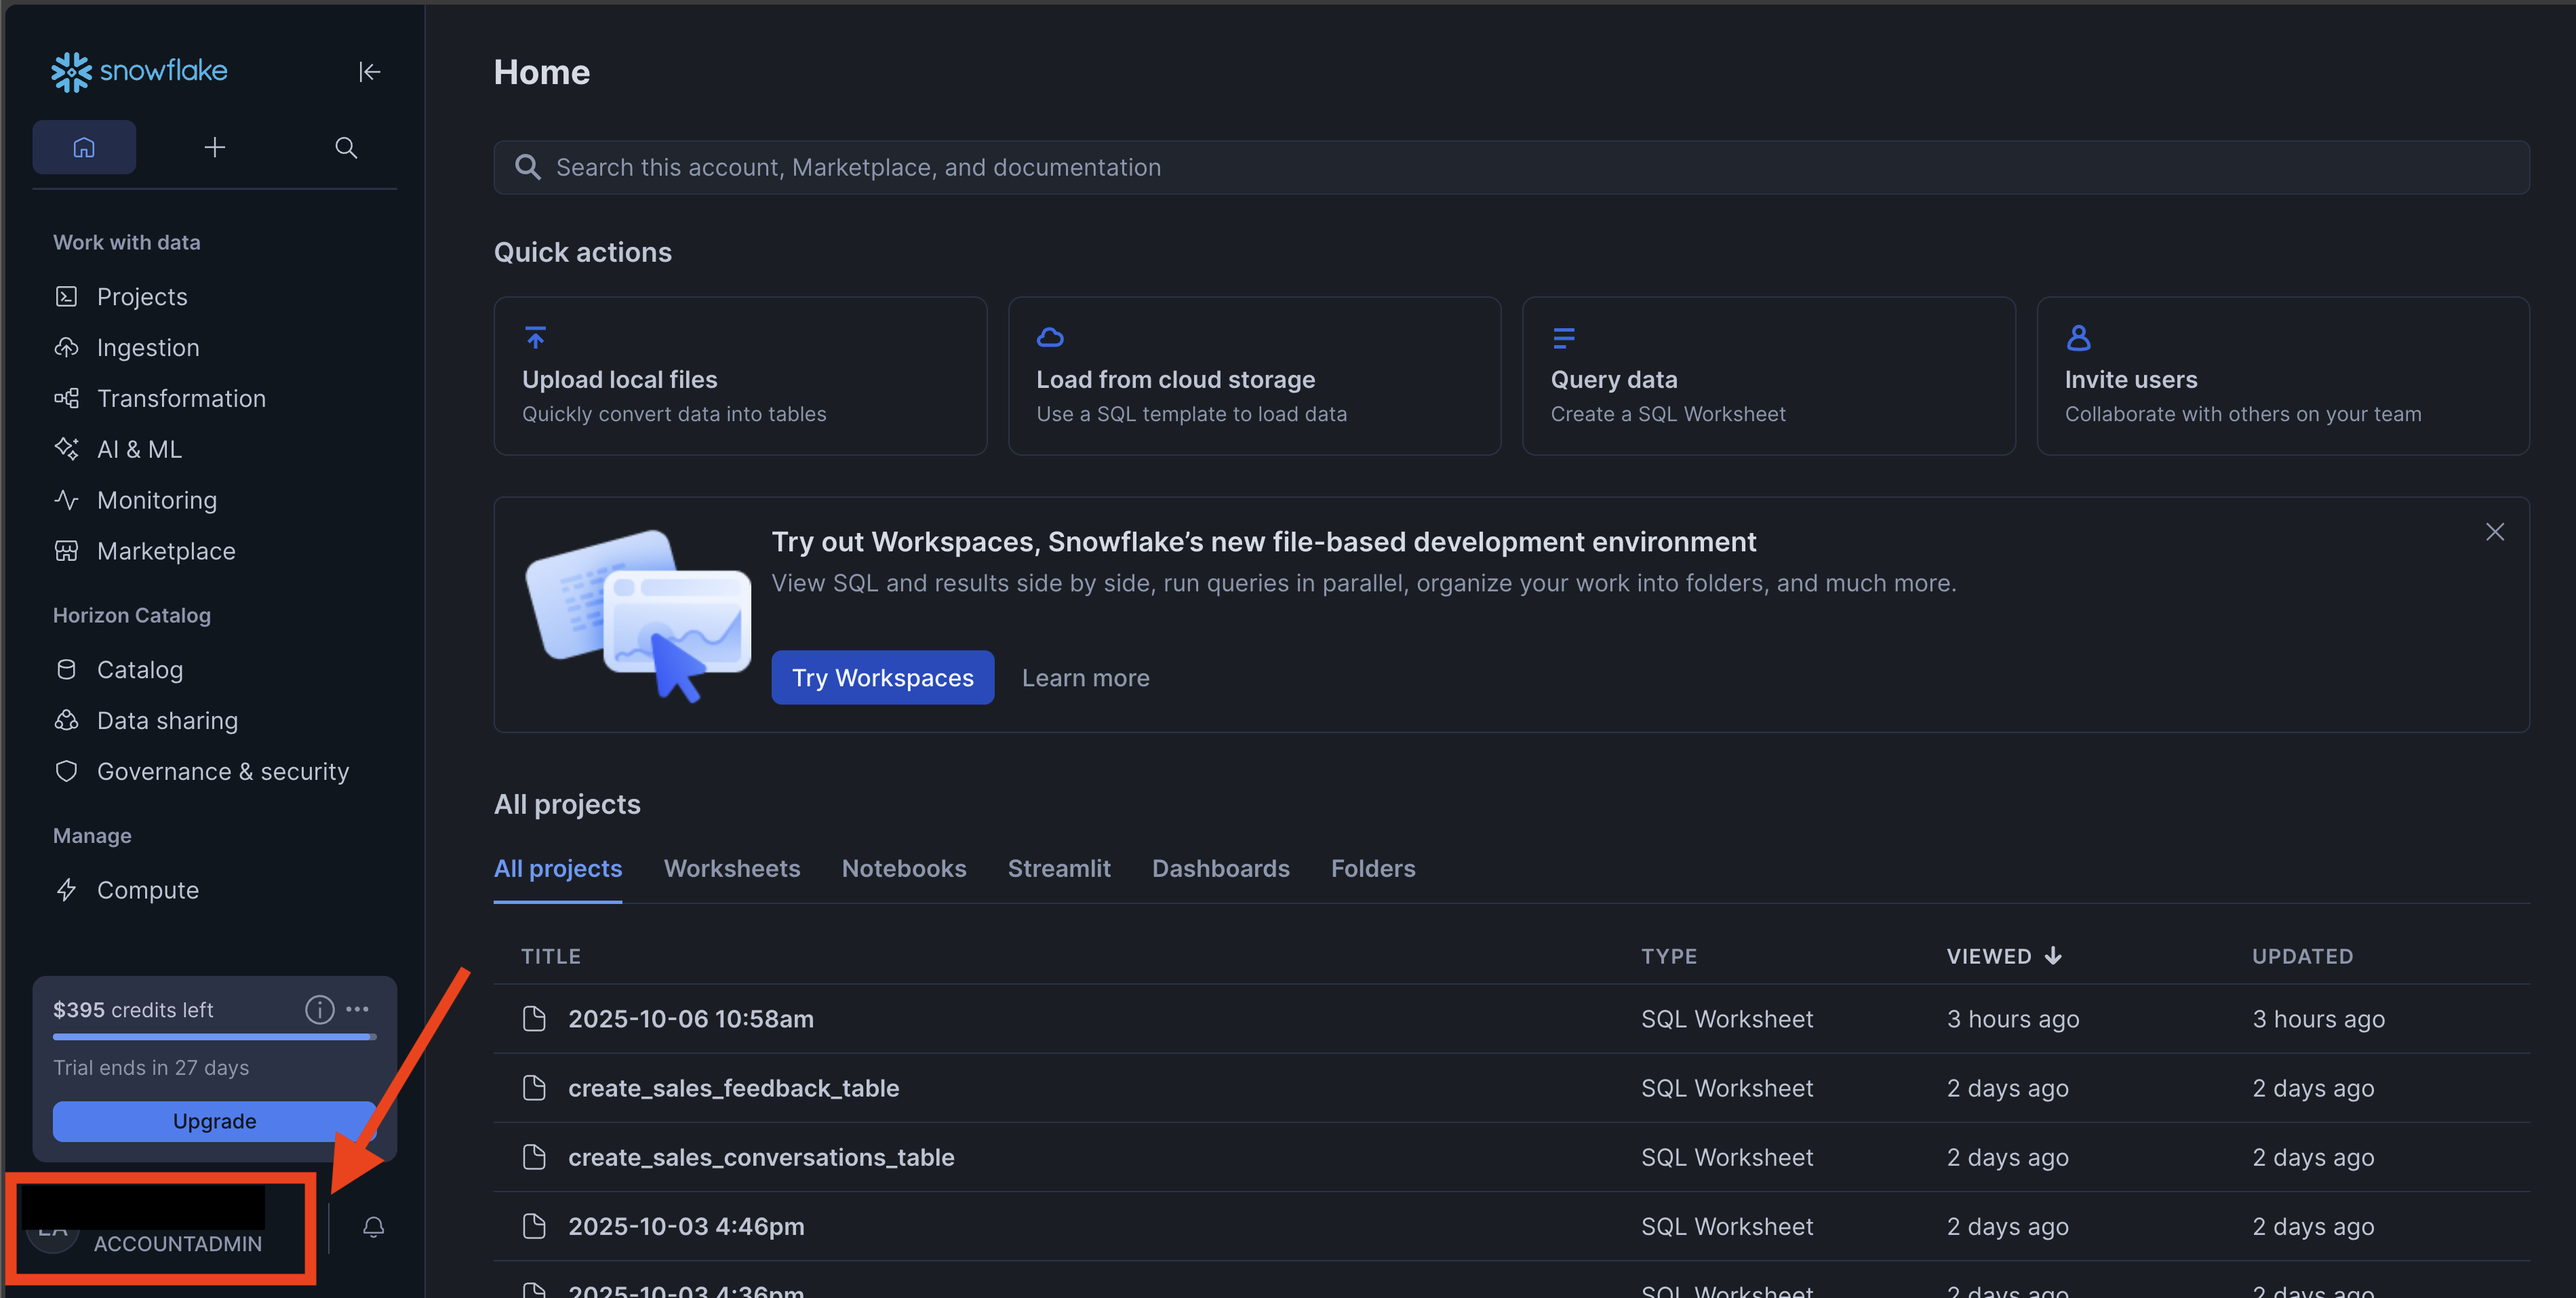Open Marketplace from sidebar
Image resolution: width=2576 pixels, height=1298 pixels.
pos(166,551)
